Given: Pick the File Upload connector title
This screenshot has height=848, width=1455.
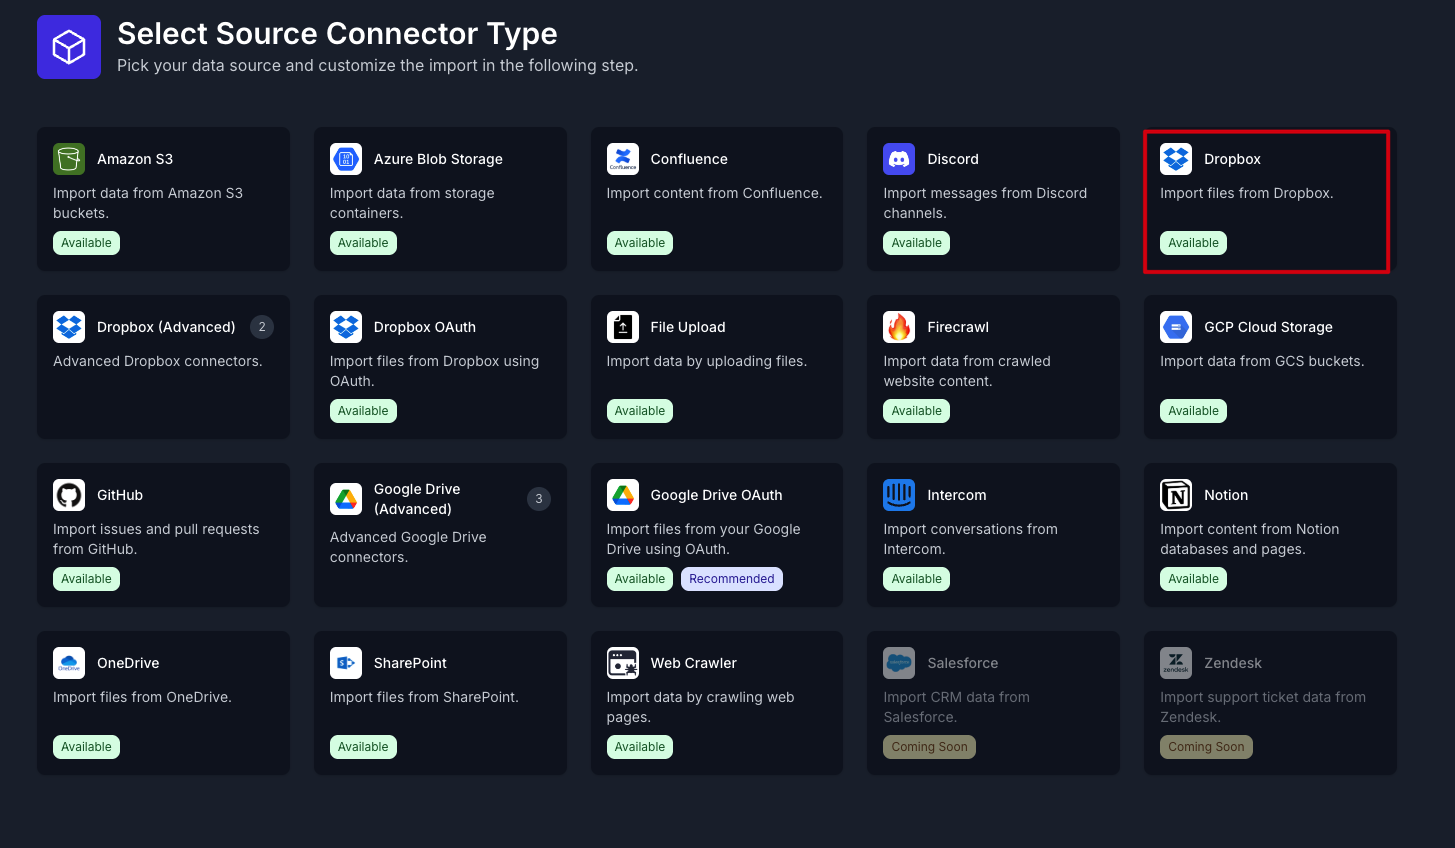Looking at the screenshot, I should click(x=688, y=327).
